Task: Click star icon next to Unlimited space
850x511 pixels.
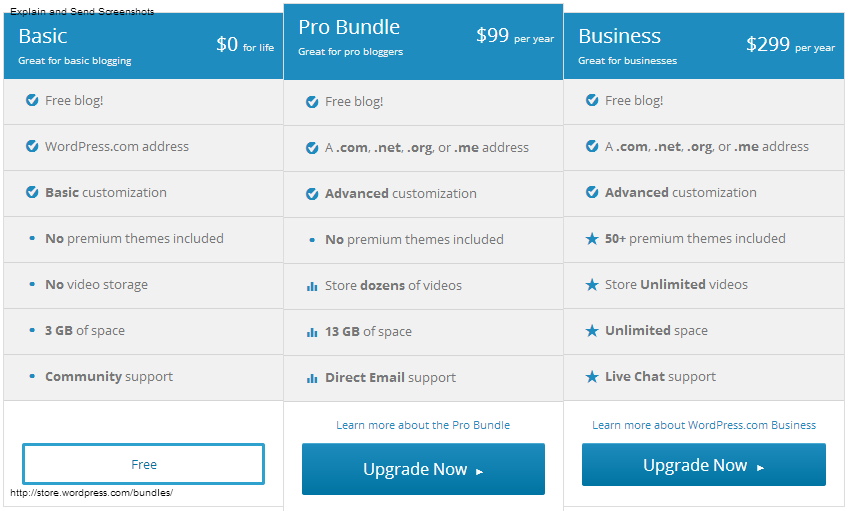Action: click(592, 331)
